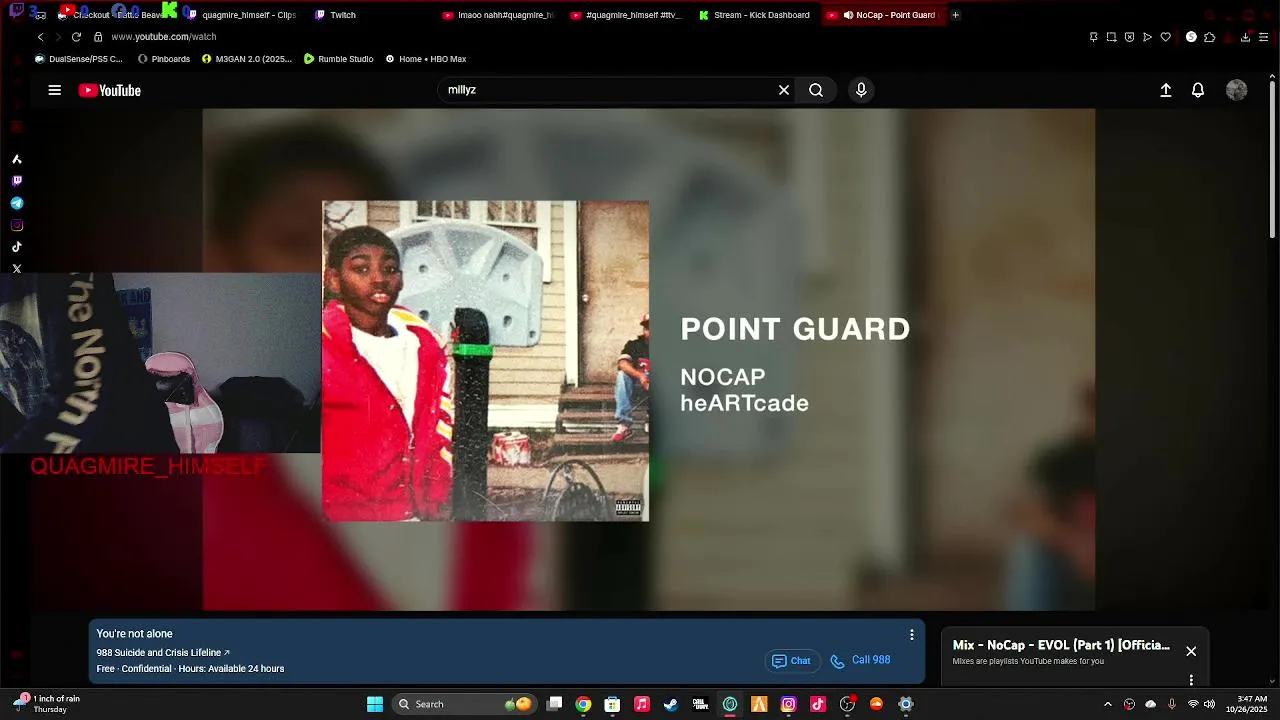Open Twitch in browser sidebar
Image resolution: width=1280 pixels, height=720 pixels.
16,181
